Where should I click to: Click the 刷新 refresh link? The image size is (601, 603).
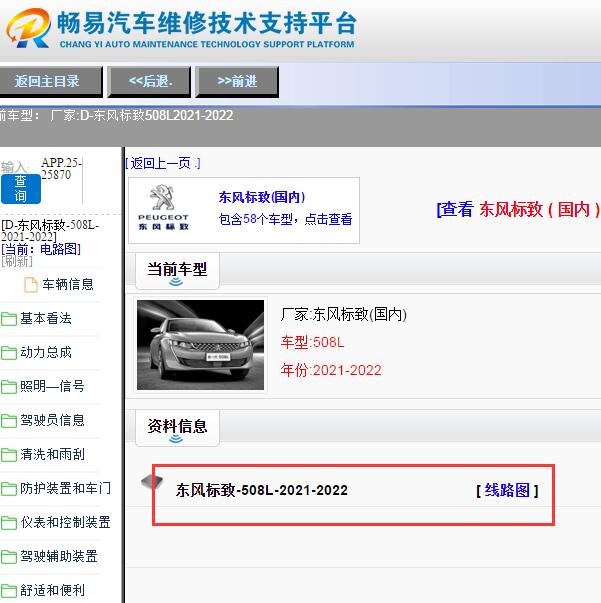click(x=17, y=262)
